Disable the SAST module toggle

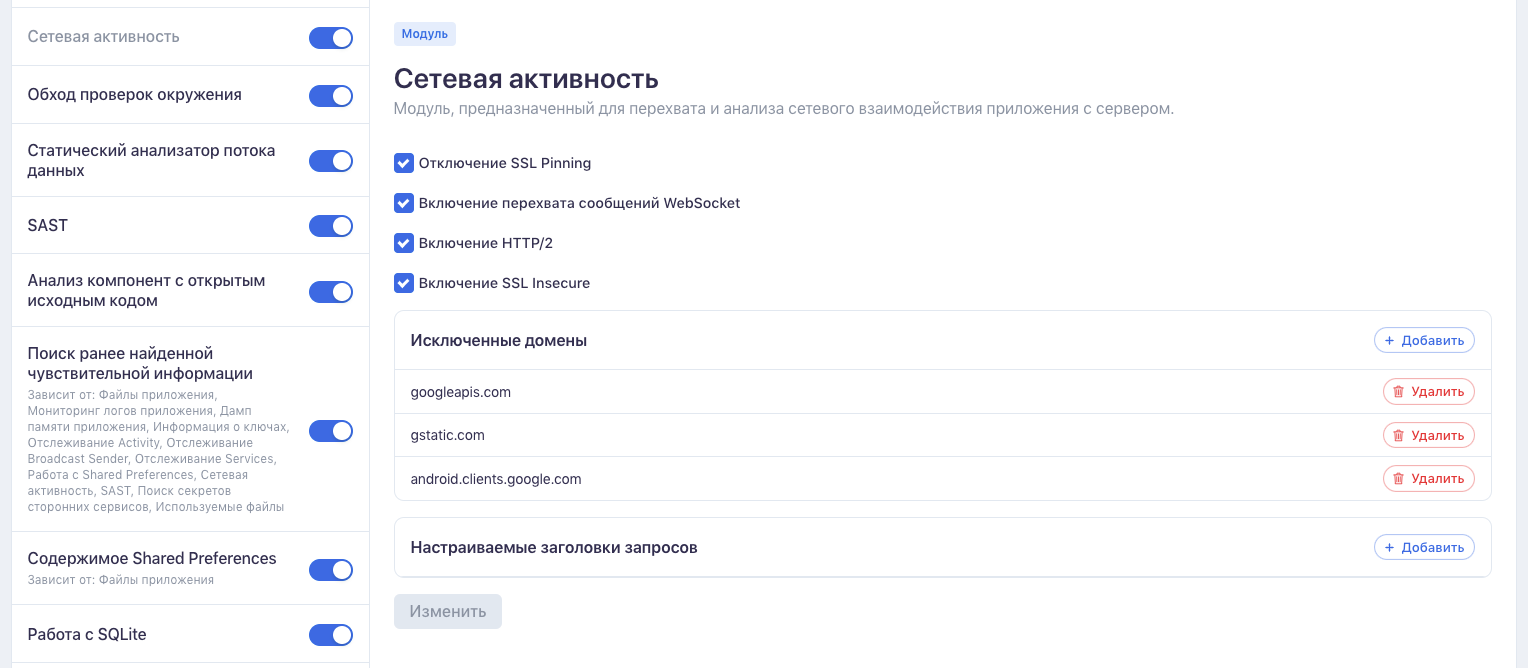331,226
